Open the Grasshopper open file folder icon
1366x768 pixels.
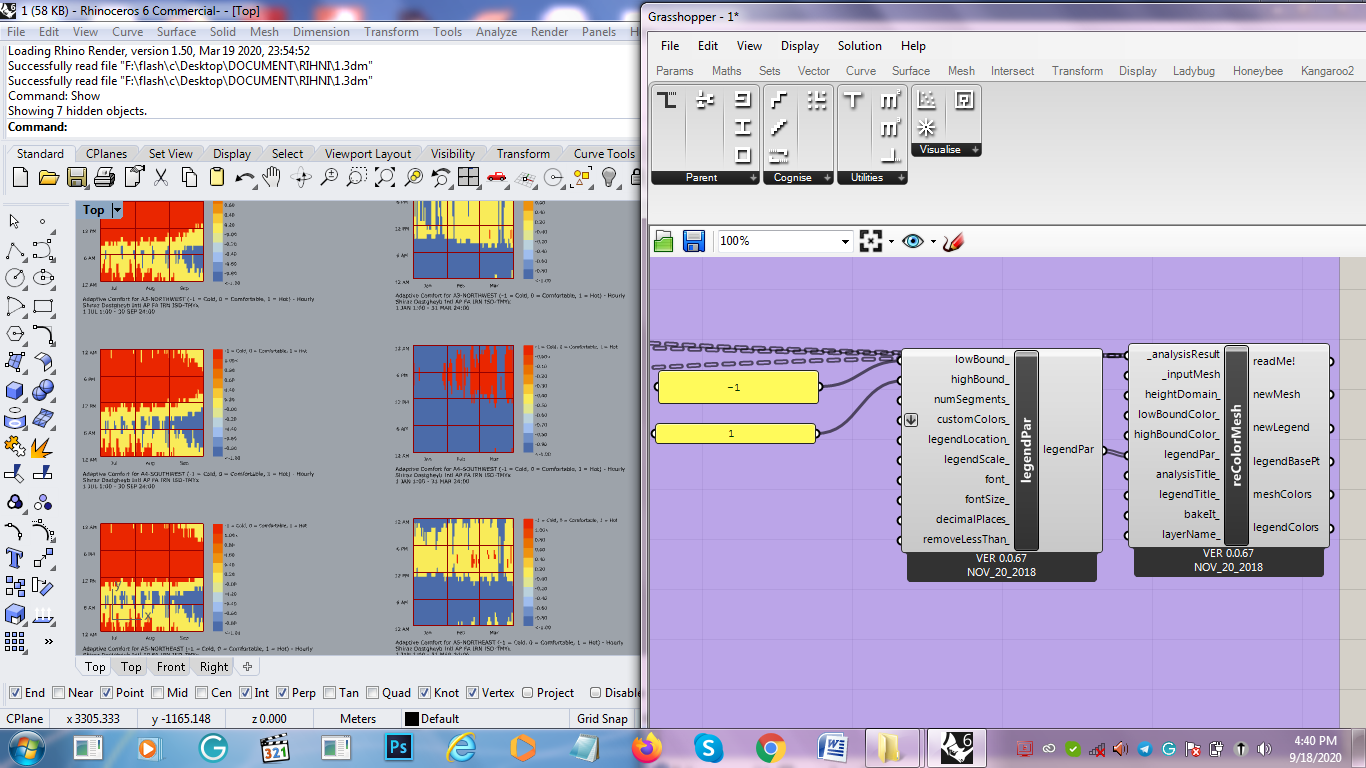tap(664, 240)
